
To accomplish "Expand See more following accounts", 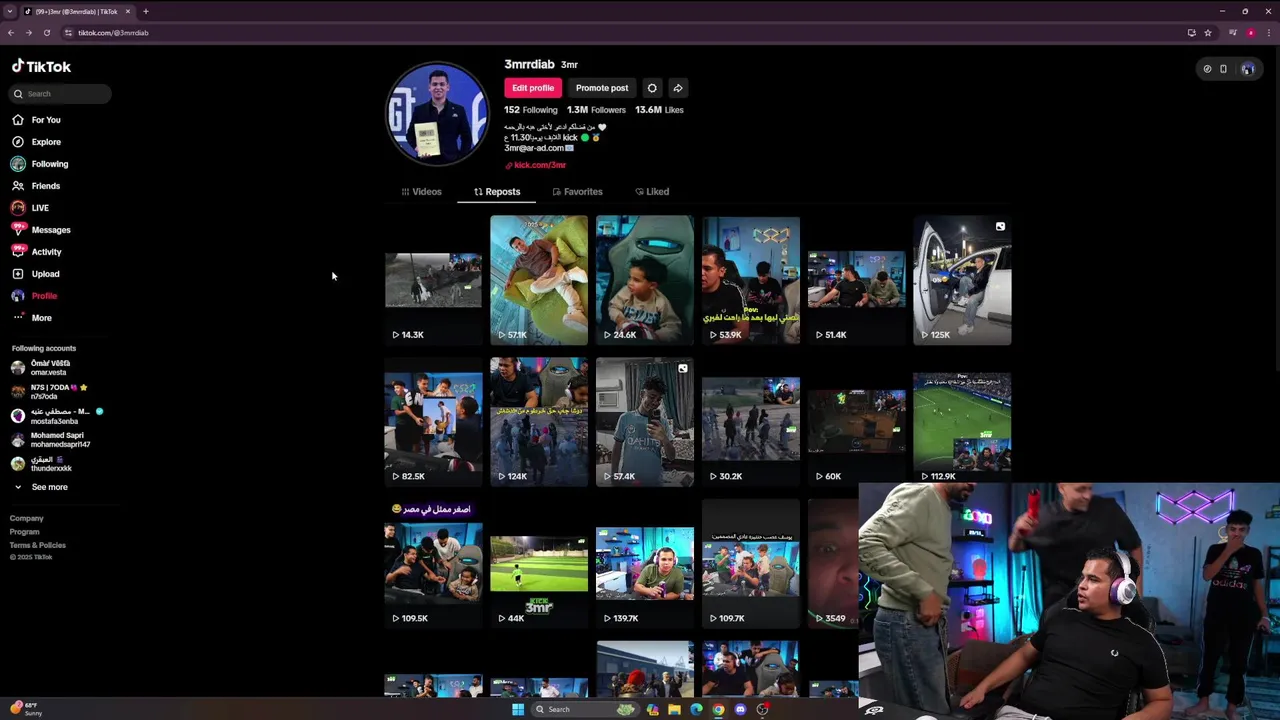I will point(41,487).
